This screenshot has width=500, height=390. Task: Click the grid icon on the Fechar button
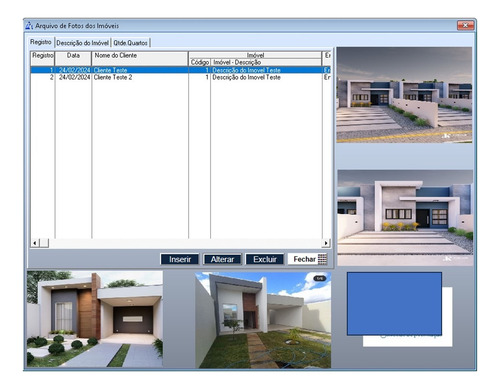[322, 259]
